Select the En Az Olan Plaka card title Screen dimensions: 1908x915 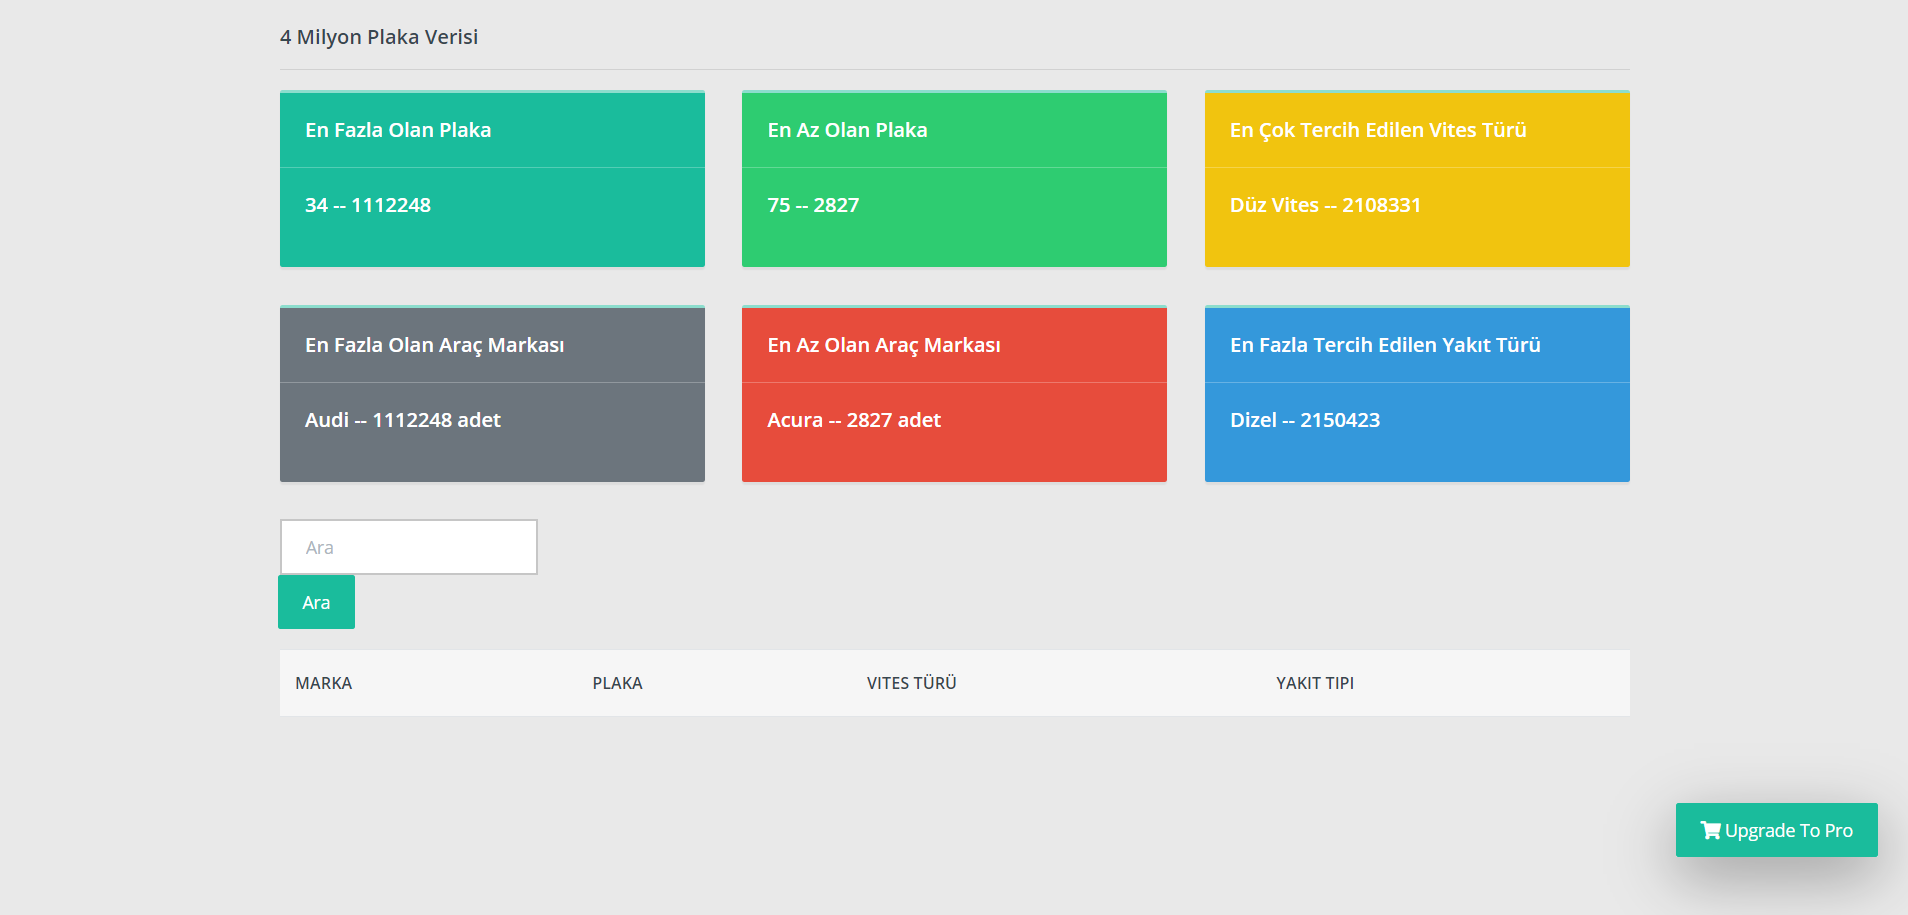coord(847,130)
